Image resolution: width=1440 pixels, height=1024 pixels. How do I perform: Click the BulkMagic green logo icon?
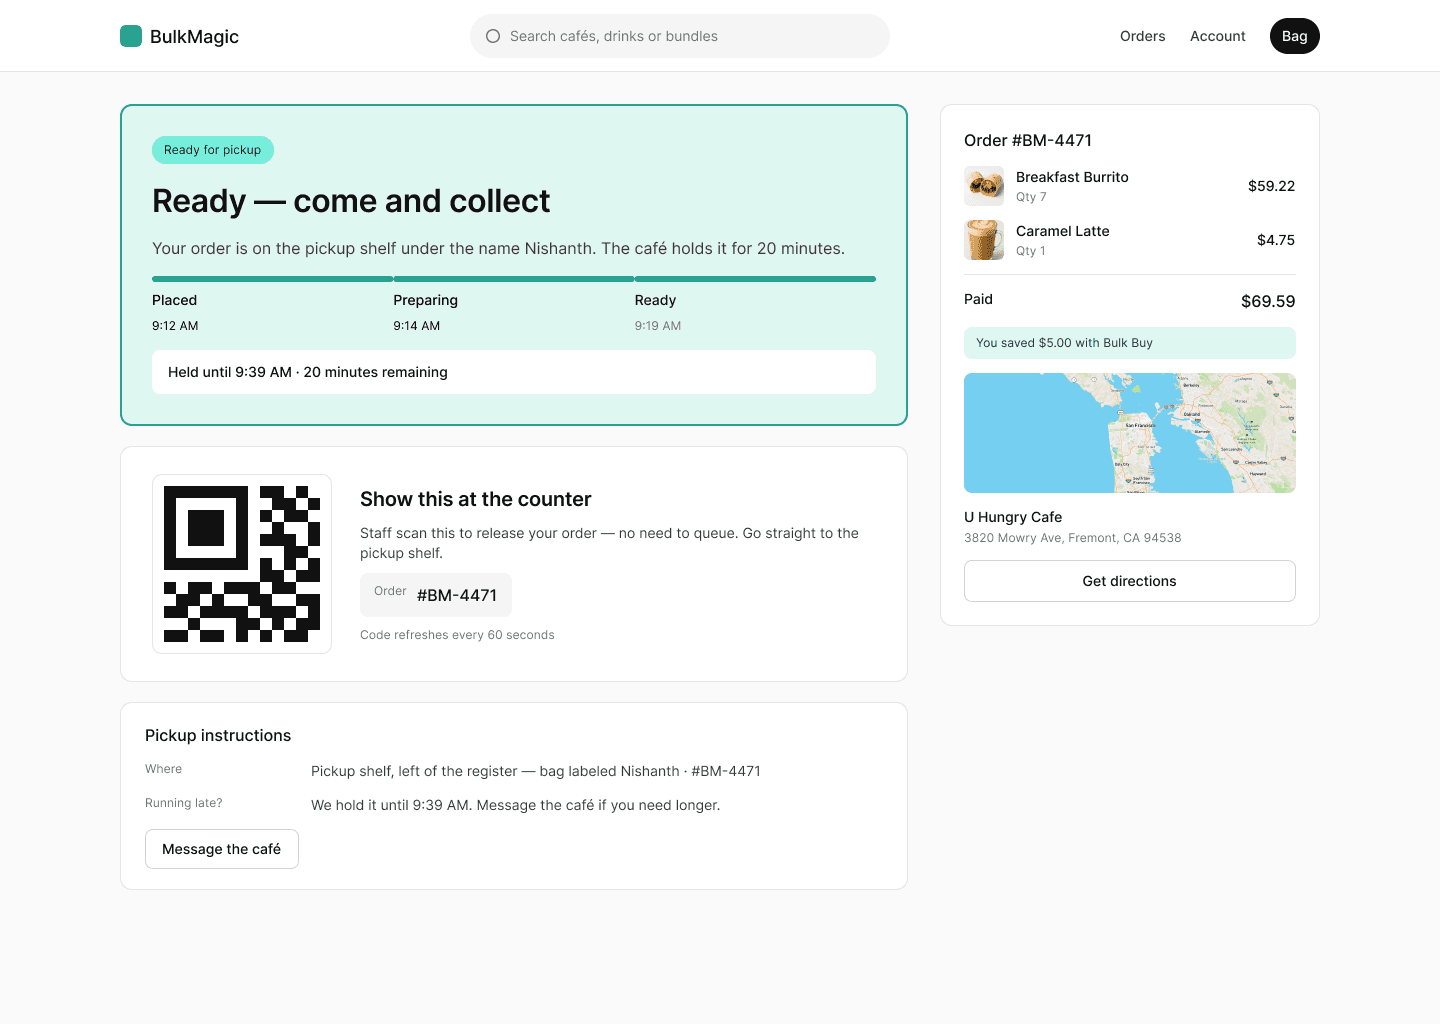click(131, 36)
